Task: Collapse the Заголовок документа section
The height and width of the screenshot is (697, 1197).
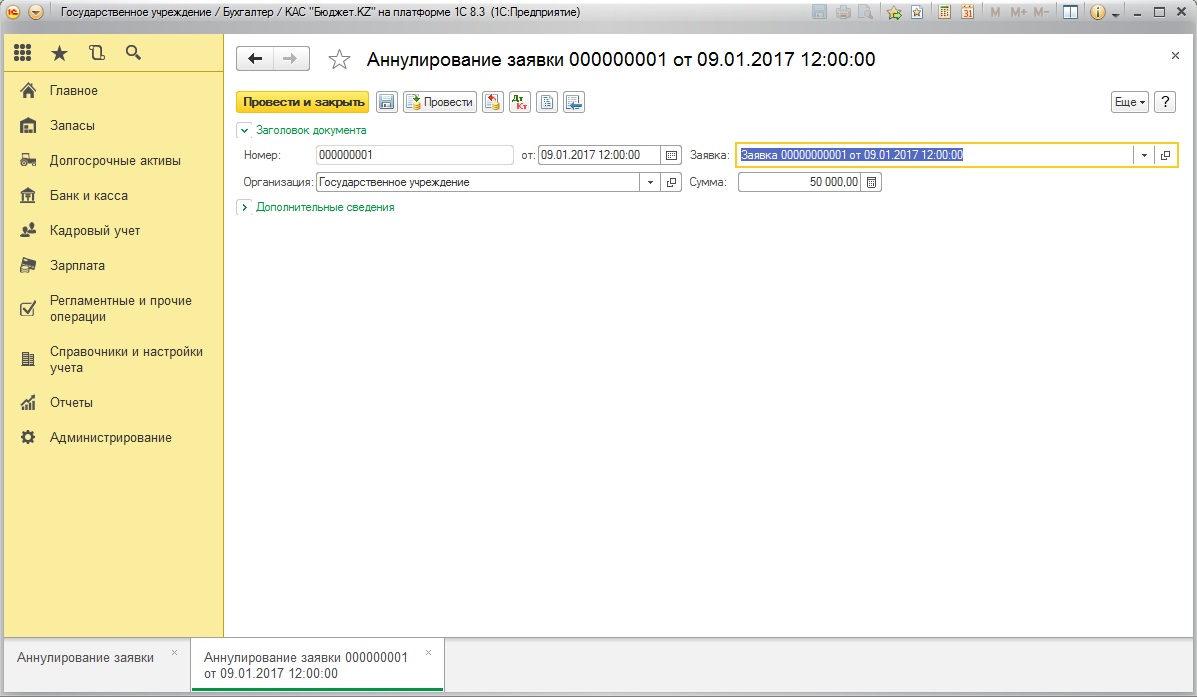Action: click(x=244, y=131)
